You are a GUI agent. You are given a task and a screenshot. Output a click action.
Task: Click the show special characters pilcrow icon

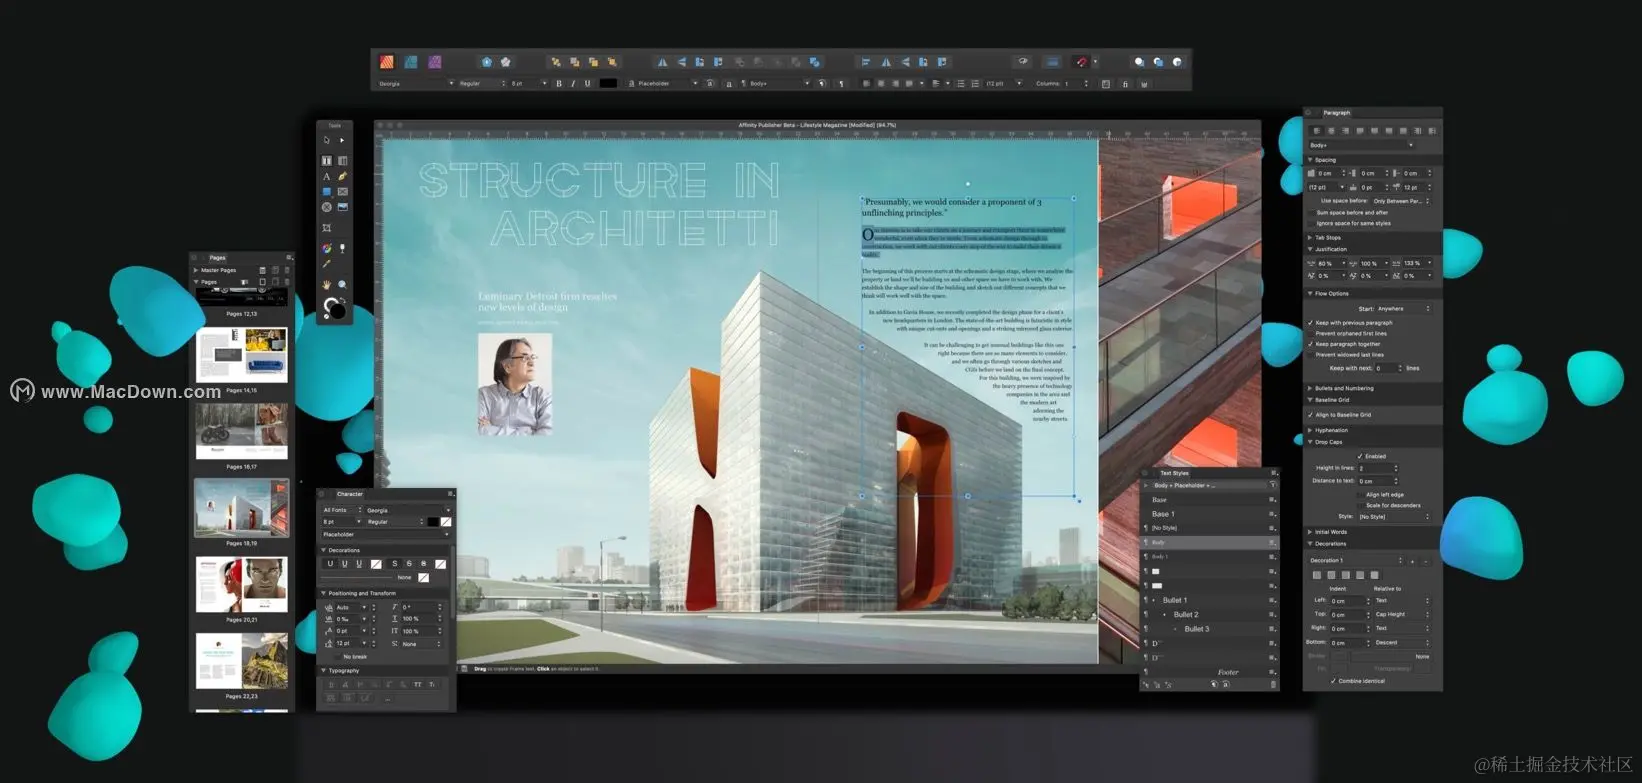tap(841, 83)
